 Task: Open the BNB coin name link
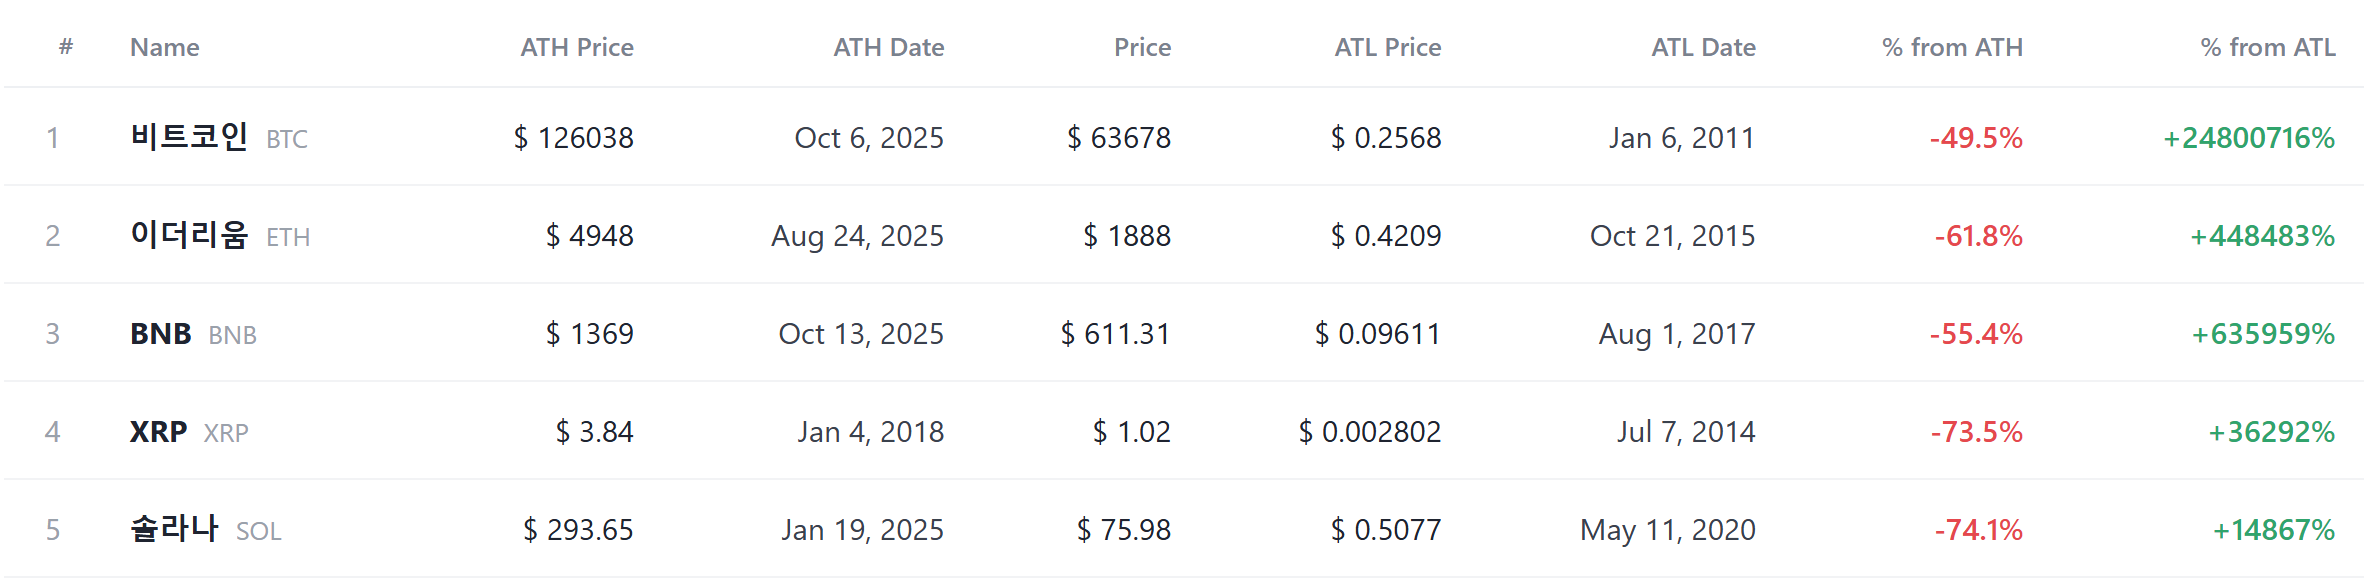[161, 333]
